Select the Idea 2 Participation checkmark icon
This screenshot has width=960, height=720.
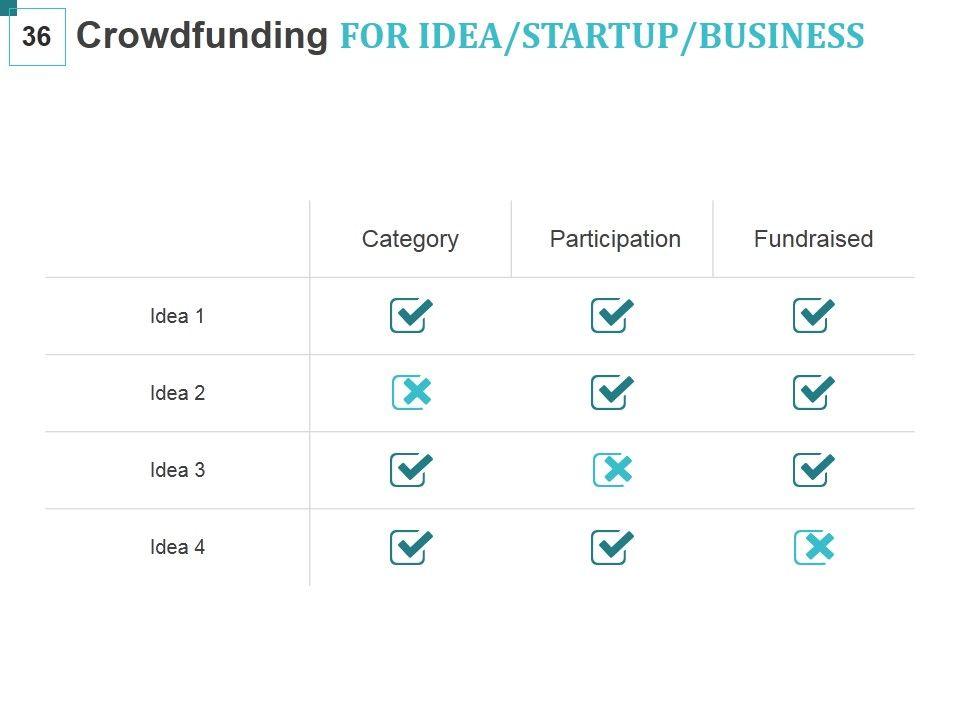612,392
